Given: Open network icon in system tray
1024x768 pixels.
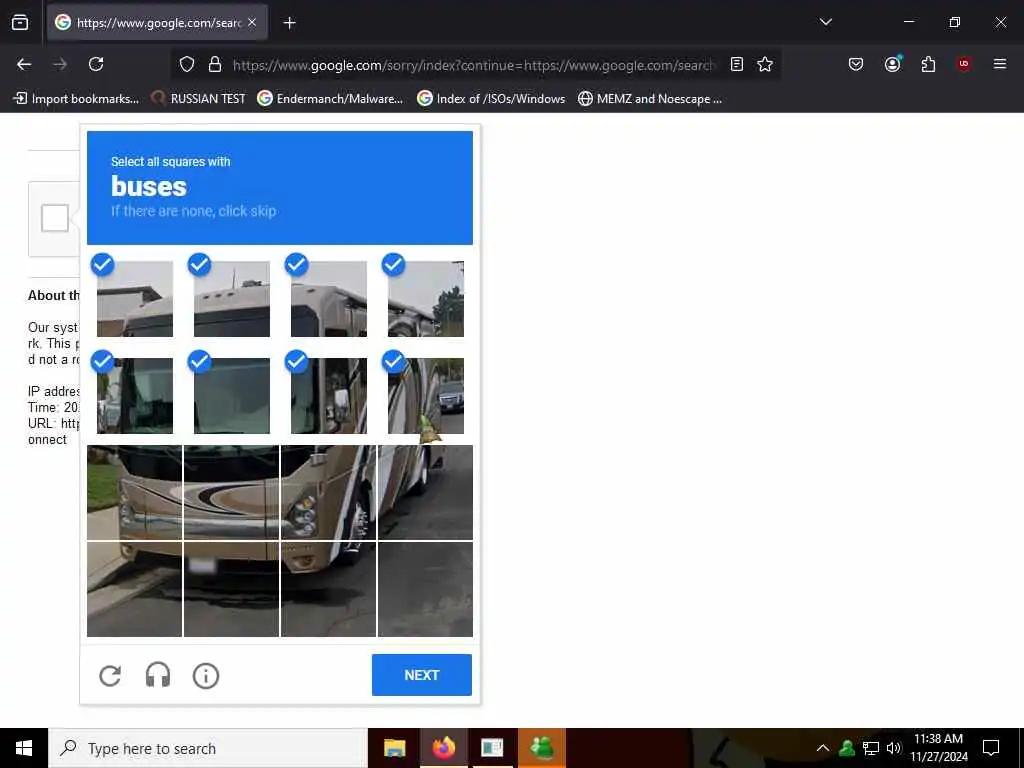Looking at the screenshot, I should (x=871, y=748).
